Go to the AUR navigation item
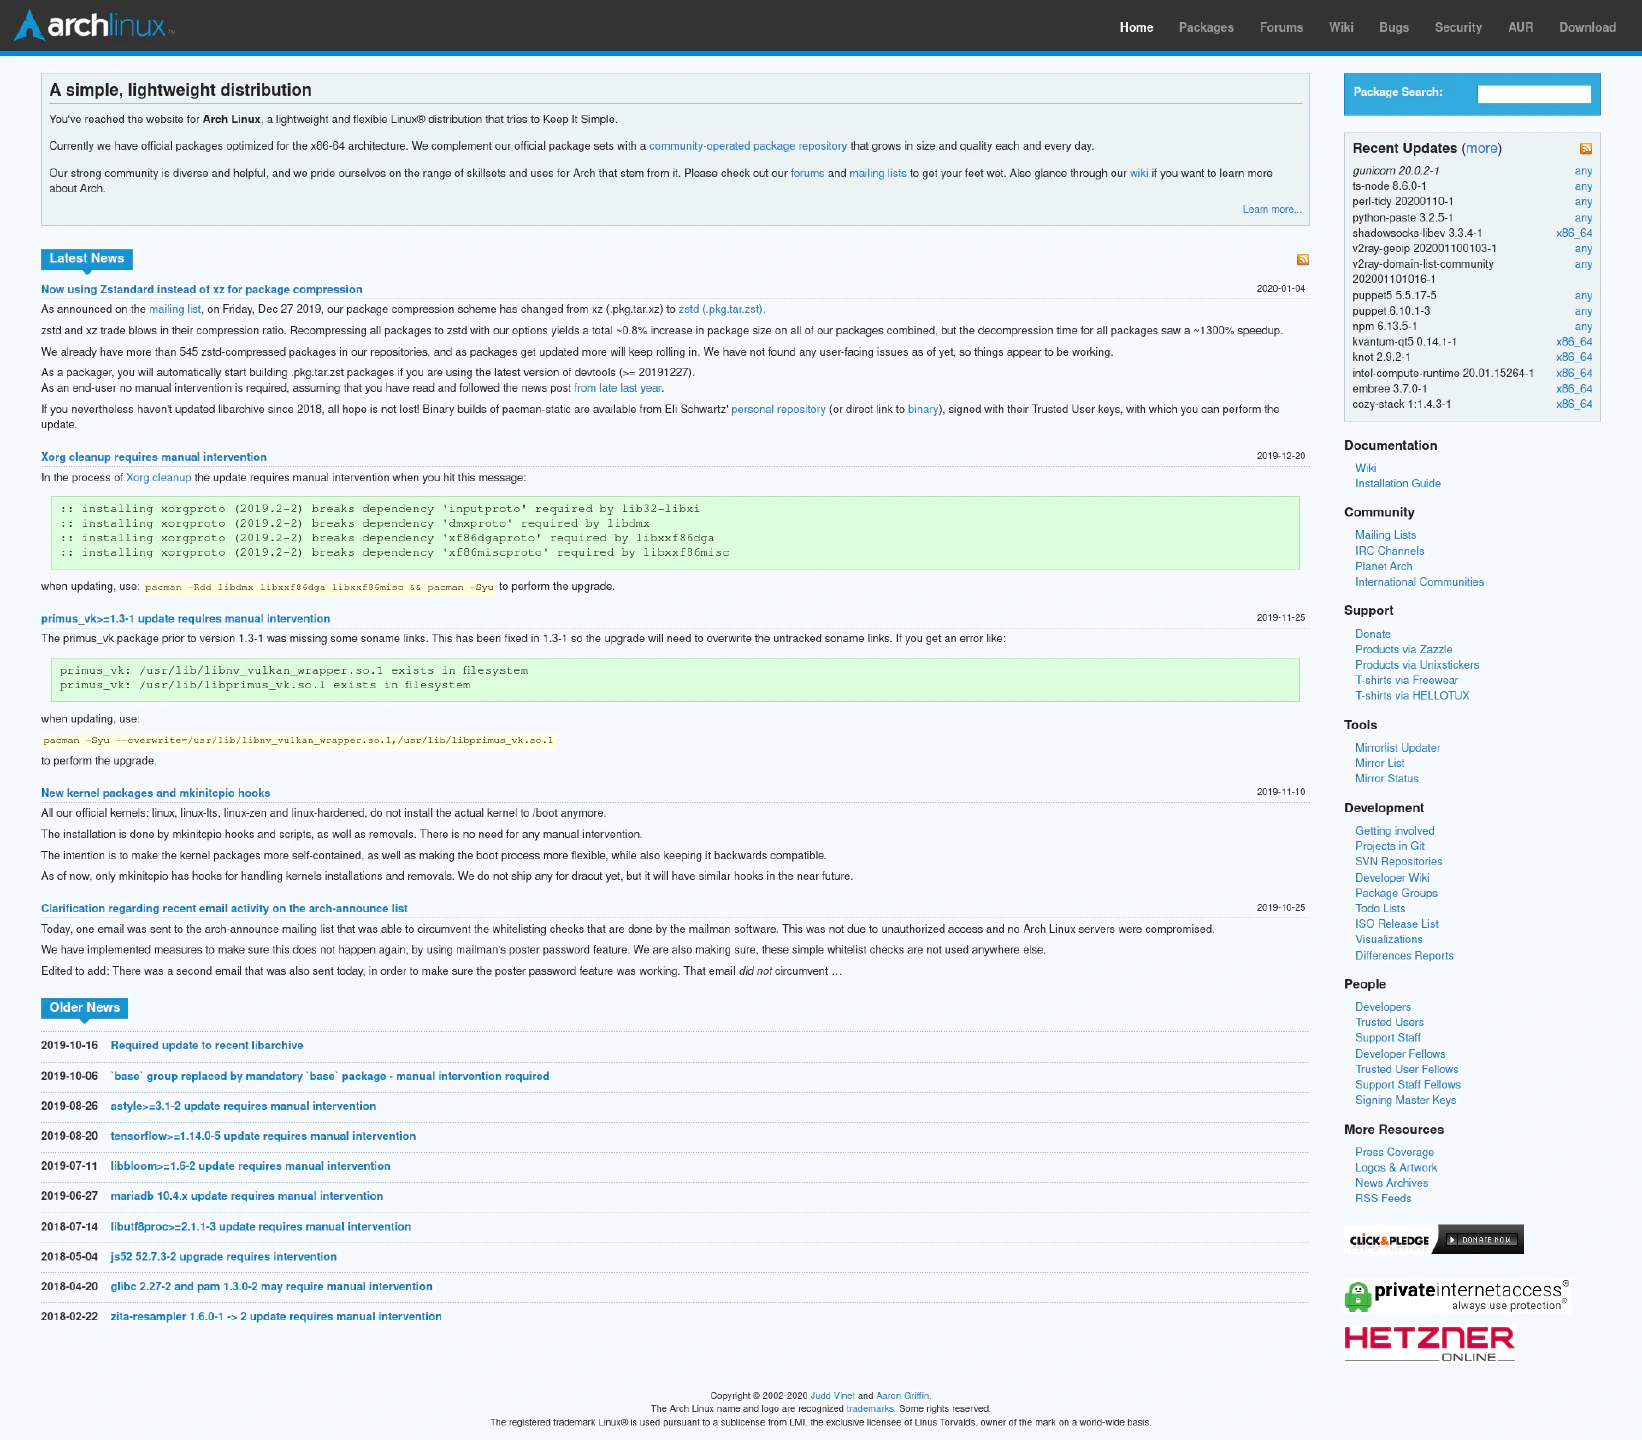 click(x=1520, y=27)
